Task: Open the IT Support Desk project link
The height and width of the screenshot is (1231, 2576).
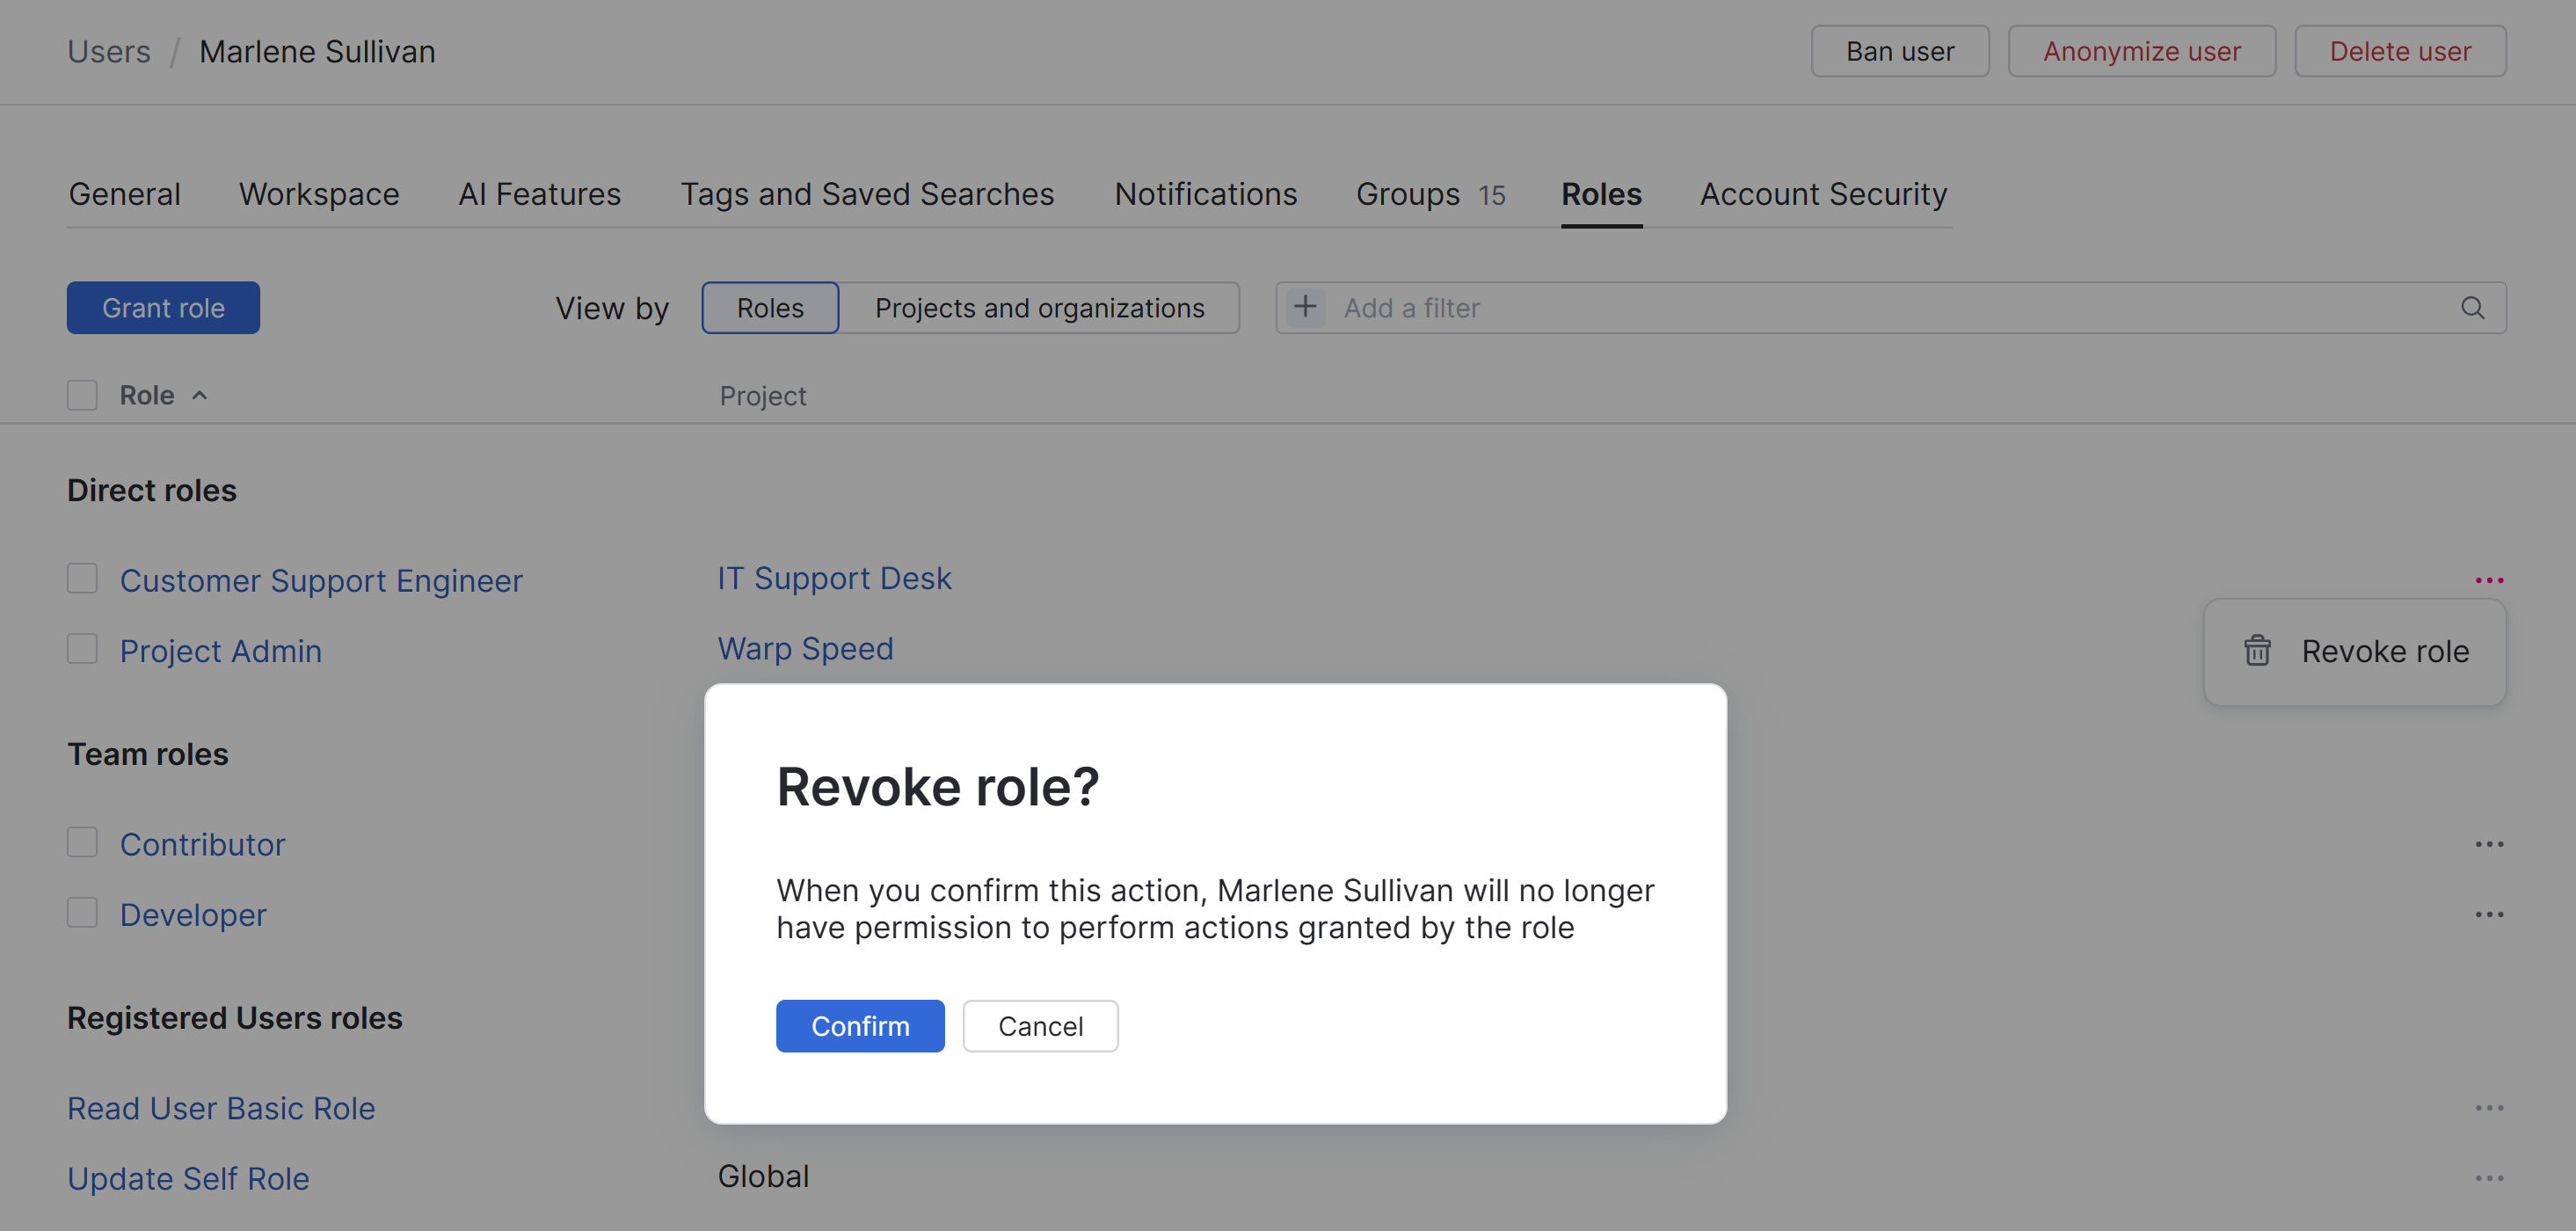Action: click(x=834, y=579)
